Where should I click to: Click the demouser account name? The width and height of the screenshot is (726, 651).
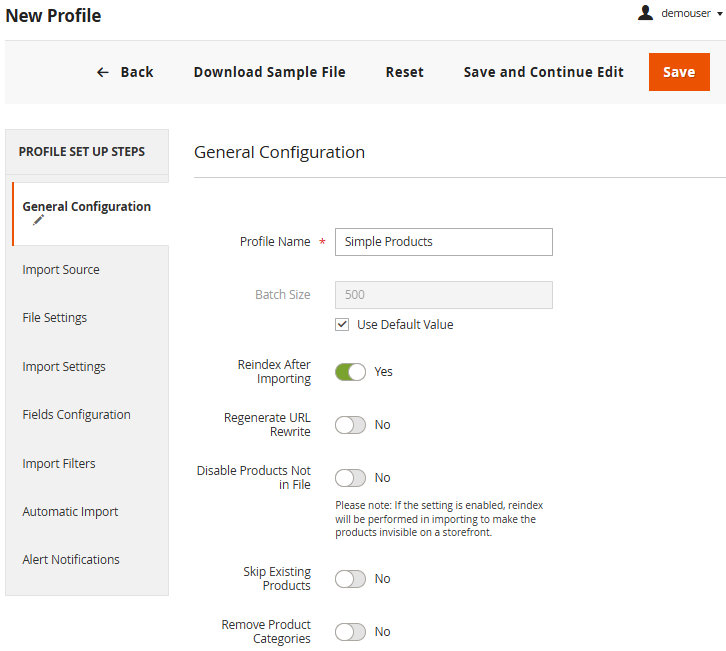686,13
